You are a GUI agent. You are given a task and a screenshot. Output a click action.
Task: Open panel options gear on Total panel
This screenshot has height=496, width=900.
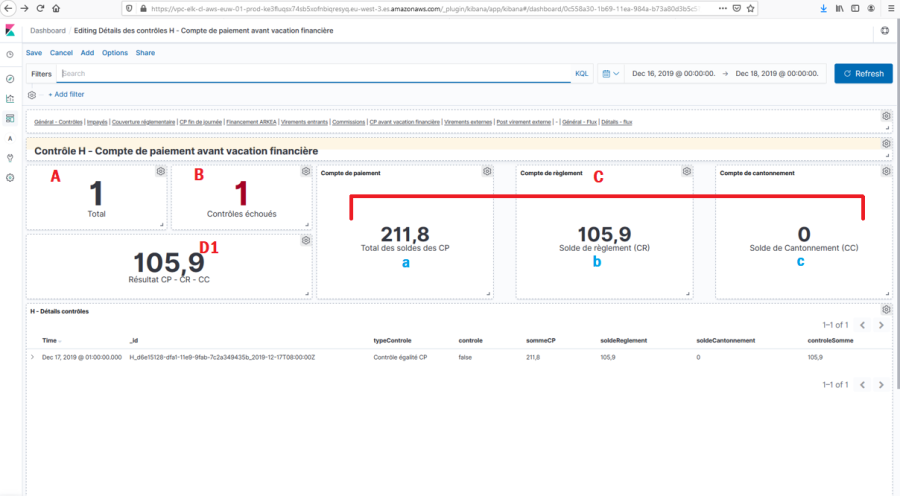pyautogui.click(x=160, y=172)
